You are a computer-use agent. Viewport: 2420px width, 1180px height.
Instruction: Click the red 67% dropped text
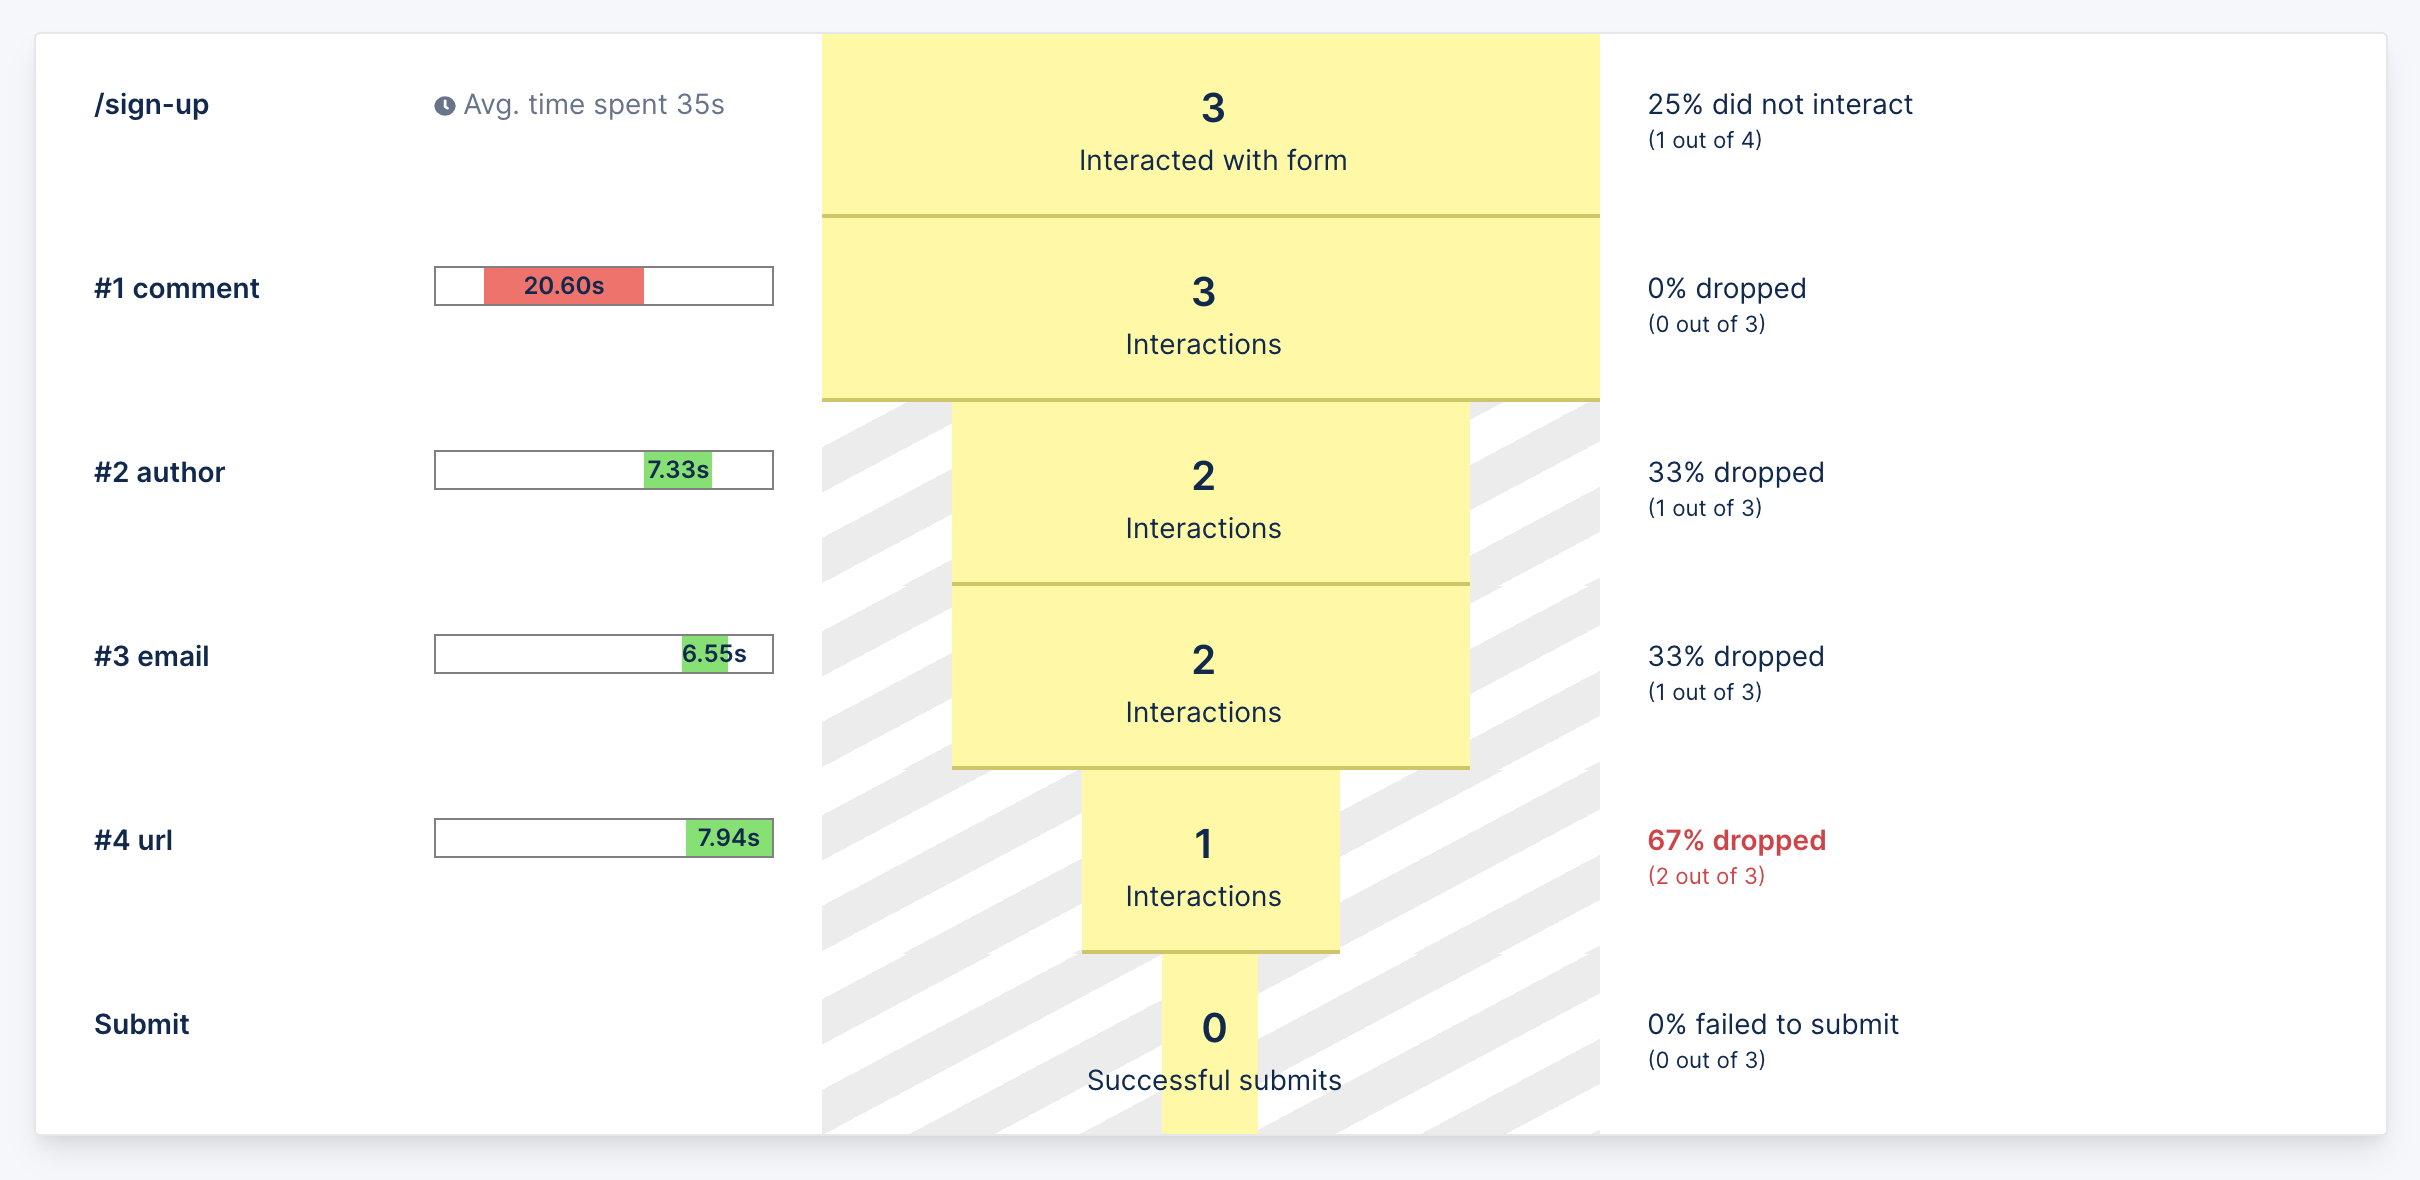point(1737,841)
